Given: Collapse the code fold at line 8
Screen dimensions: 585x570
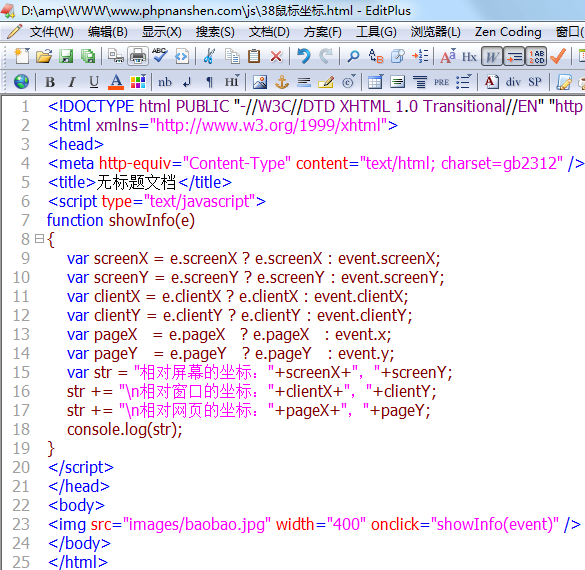Looking at the screenshot, I should pyautogui.click(x=39, y=238).
